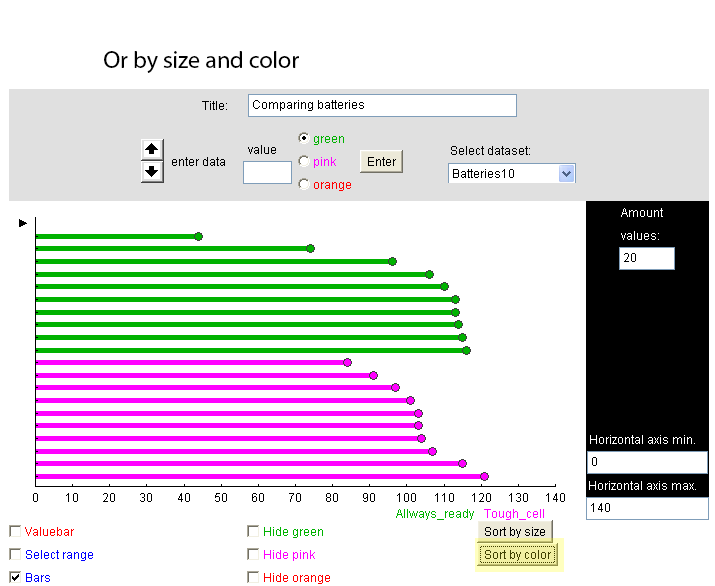Click the heading Or by size and color
This screenshot has height=586, width=715.
point(201,60)
